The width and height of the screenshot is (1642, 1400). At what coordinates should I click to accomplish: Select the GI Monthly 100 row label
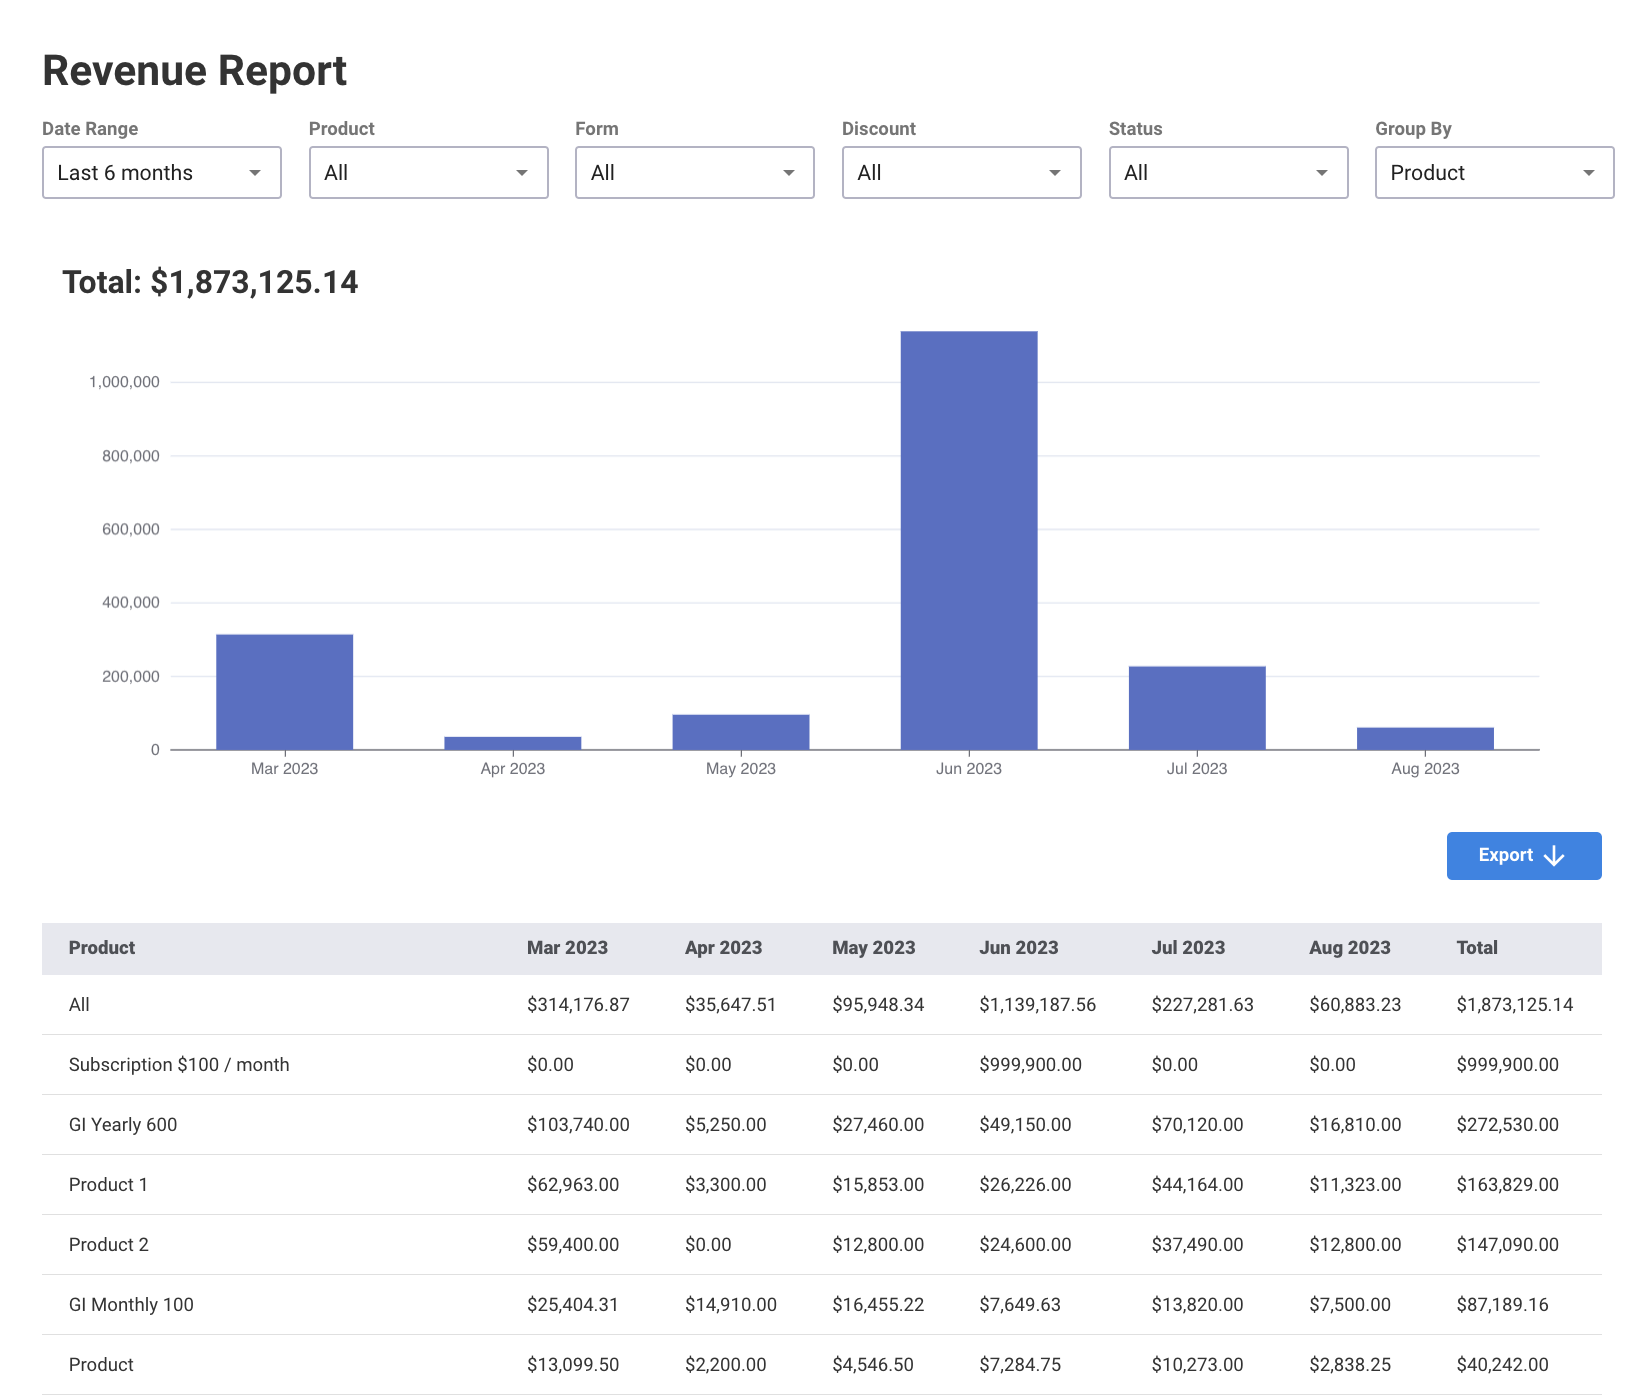[x=131, y=1305]
